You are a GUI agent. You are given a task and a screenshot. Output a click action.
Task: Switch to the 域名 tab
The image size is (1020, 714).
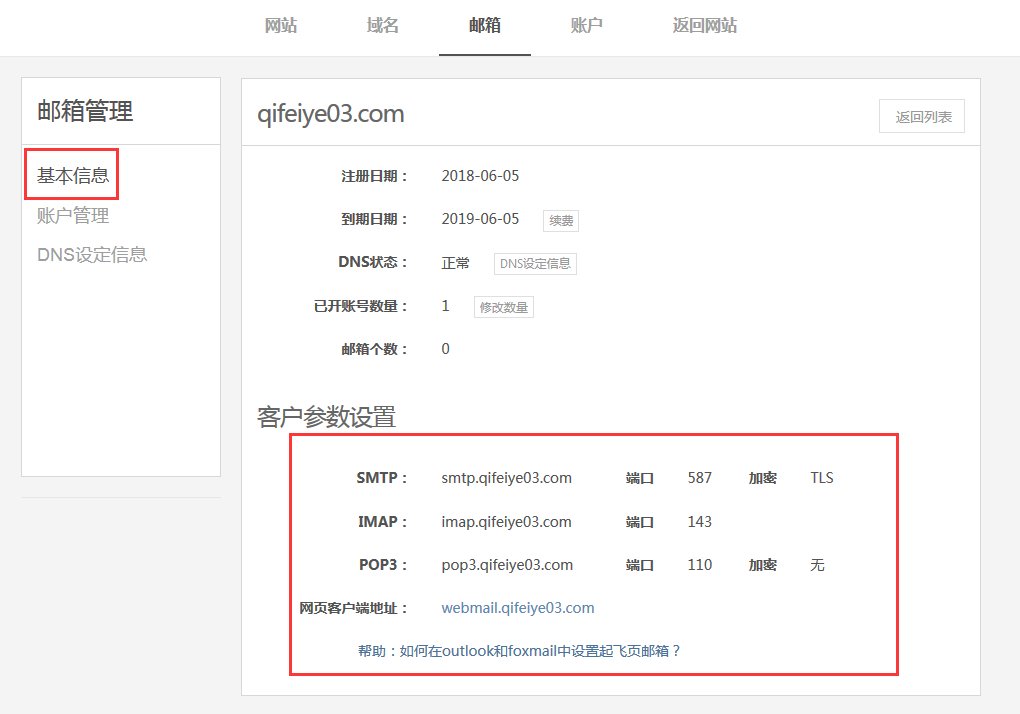(382, 25)
